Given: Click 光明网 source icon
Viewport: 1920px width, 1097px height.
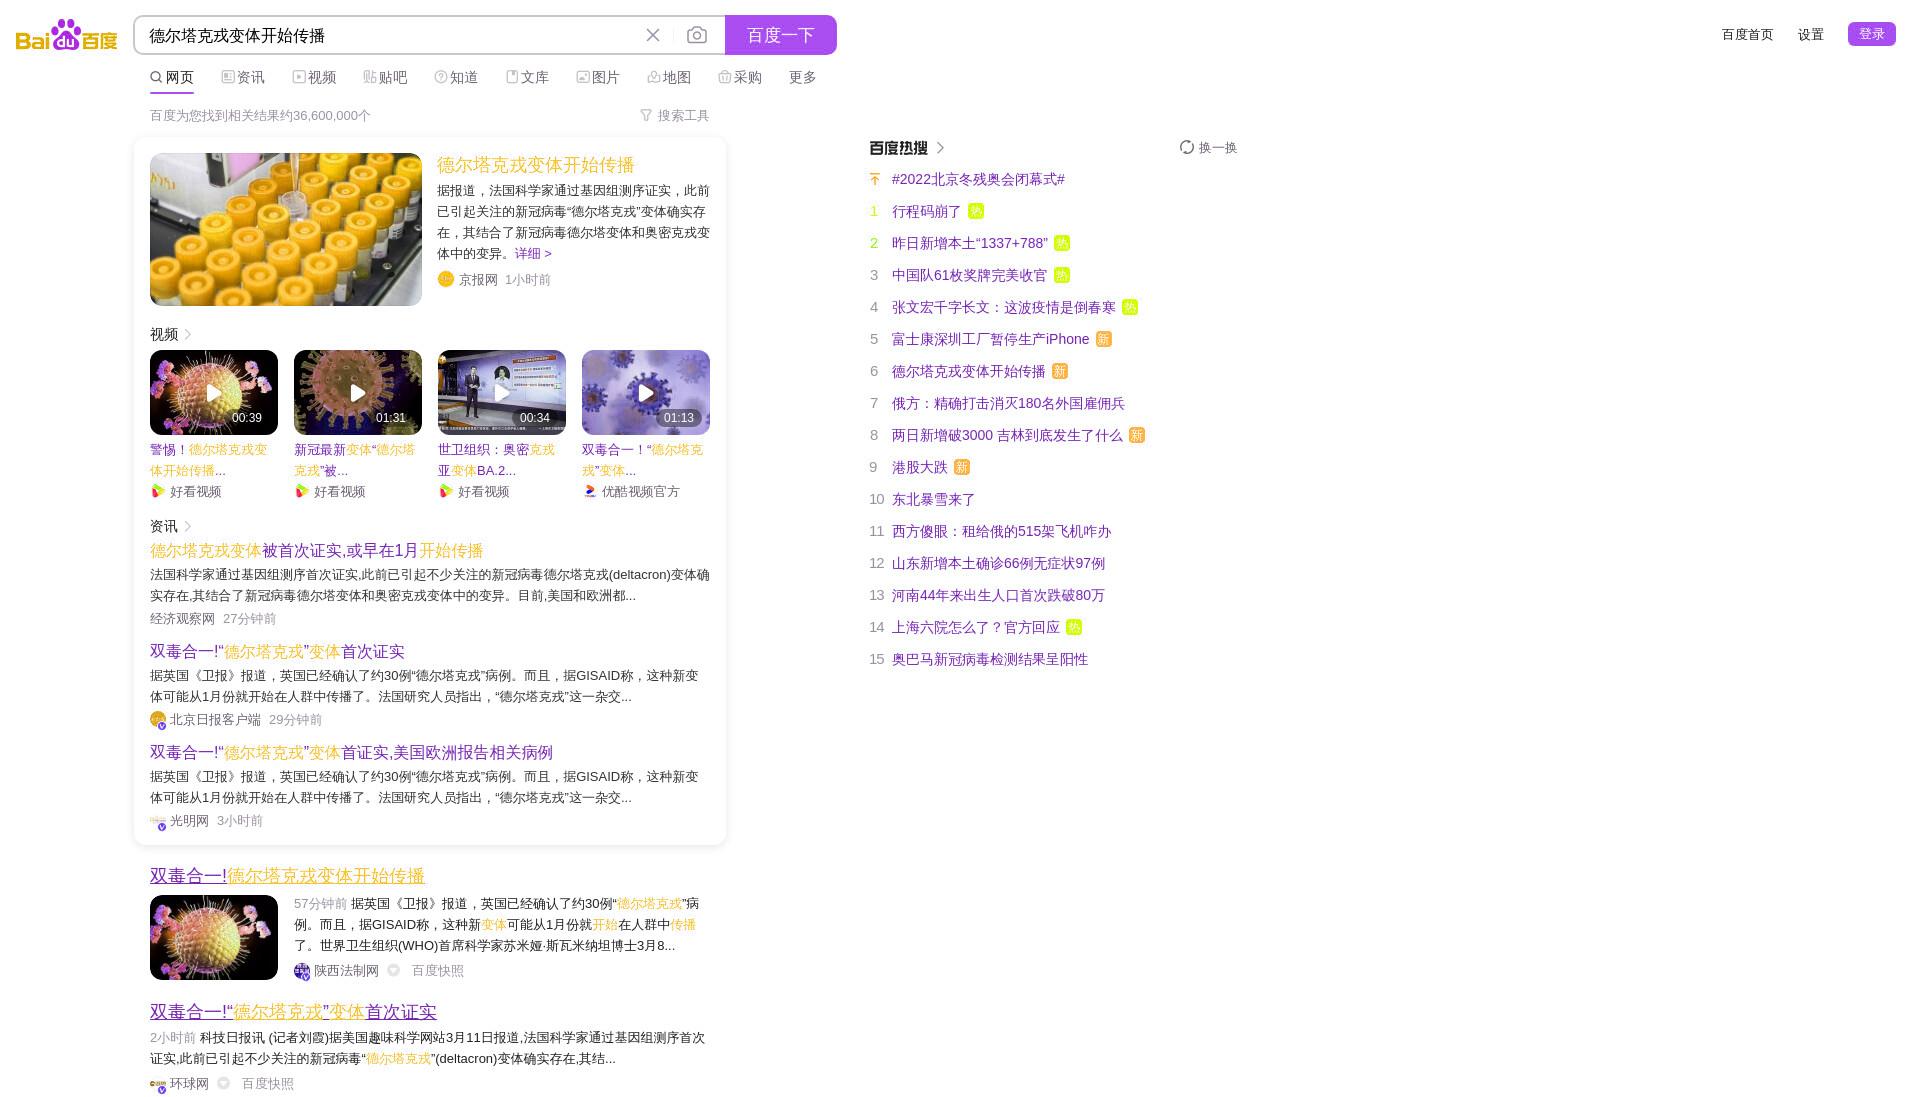Looking at the screenshot, I should coord(158,821).
